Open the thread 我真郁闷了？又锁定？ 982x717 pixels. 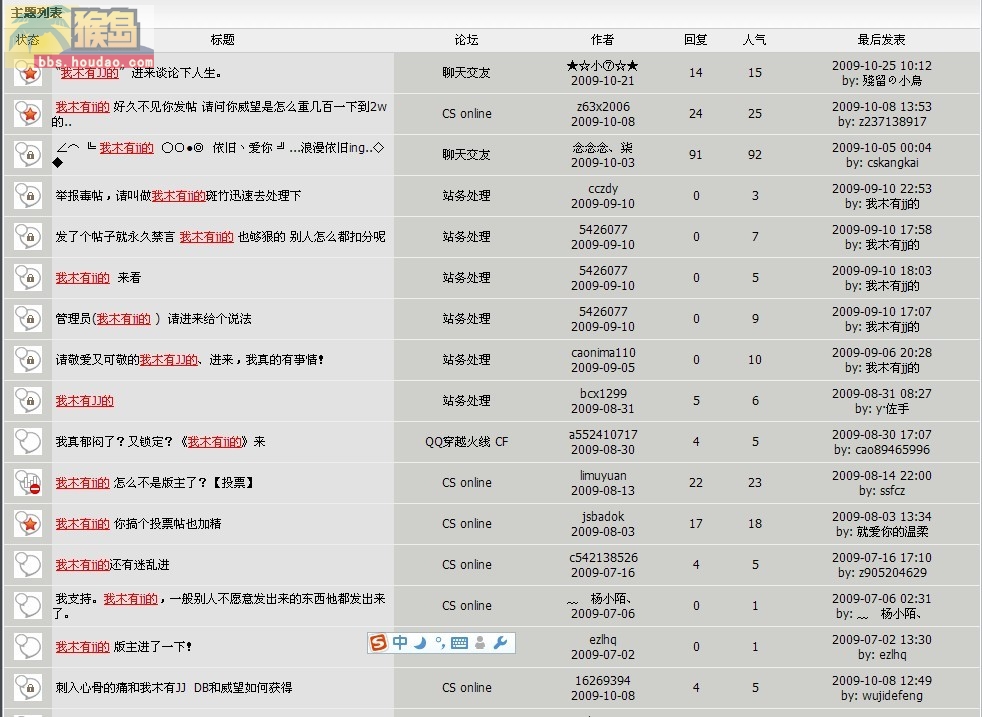pos(160,441)
